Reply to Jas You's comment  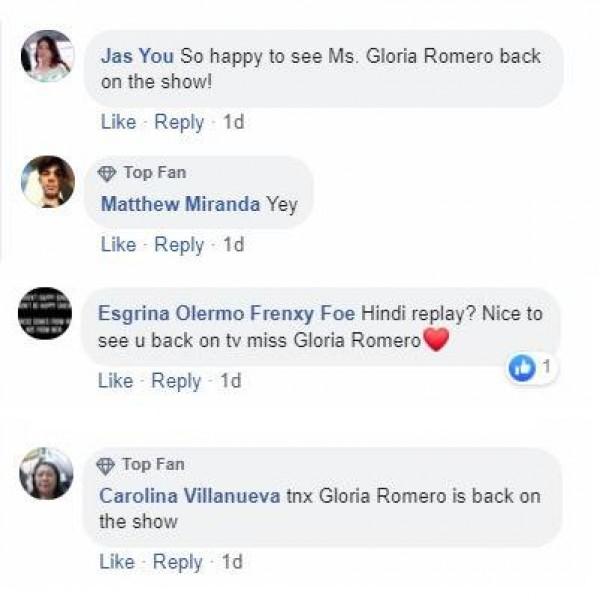(x=179, y=123)
